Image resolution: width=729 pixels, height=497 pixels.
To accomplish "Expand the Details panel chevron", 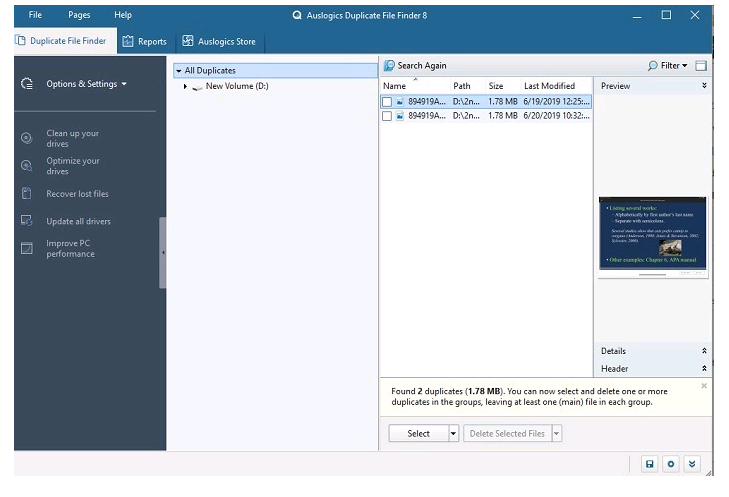I will (704, 351).
